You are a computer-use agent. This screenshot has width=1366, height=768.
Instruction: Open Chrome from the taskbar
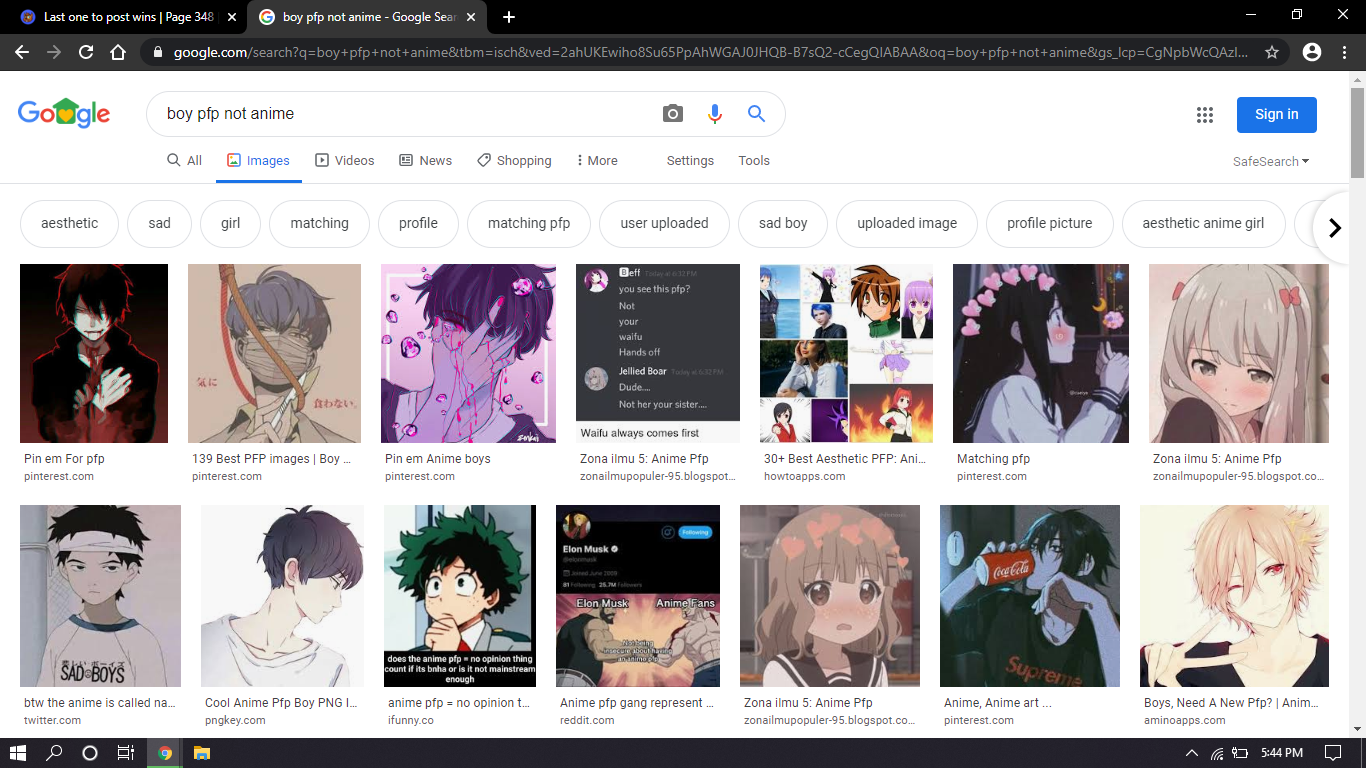coord(165,753)
